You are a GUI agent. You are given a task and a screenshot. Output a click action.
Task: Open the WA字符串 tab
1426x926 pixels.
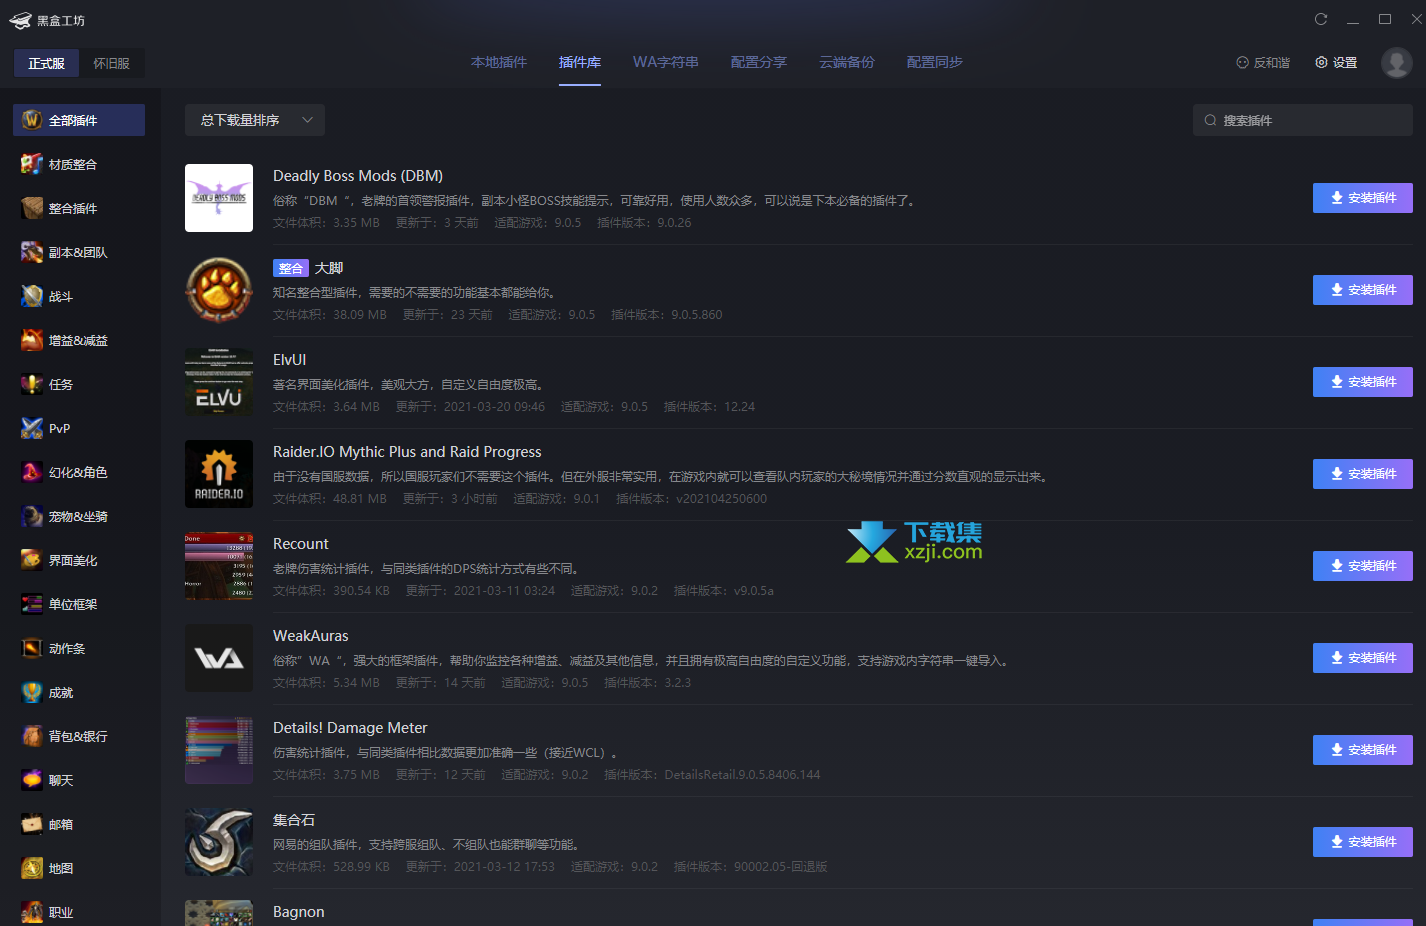click(x=666, y=62)
